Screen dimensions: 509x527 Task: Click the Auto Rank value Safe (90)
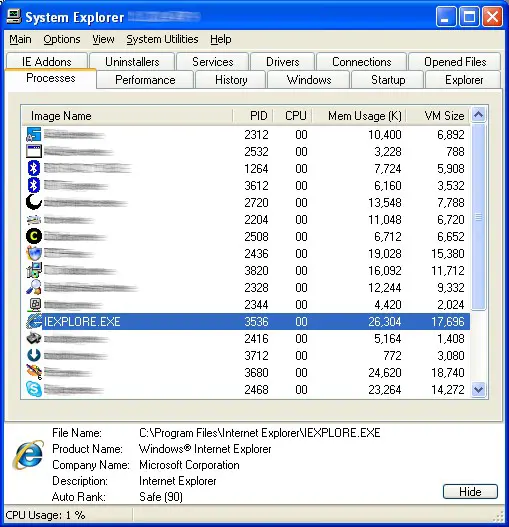click(161, 497)
